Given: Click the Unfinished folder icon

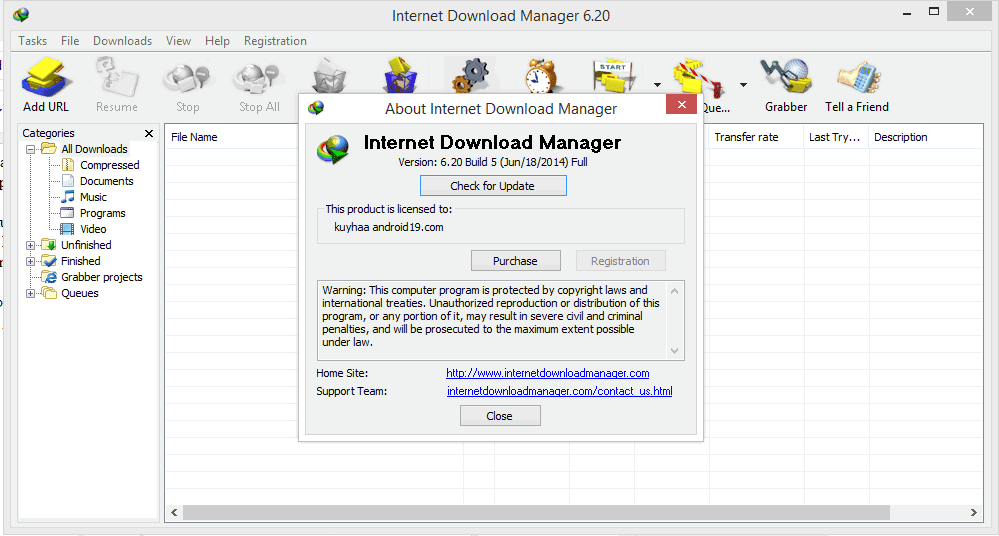Looking at the screenshot, I should click(49, 245).
